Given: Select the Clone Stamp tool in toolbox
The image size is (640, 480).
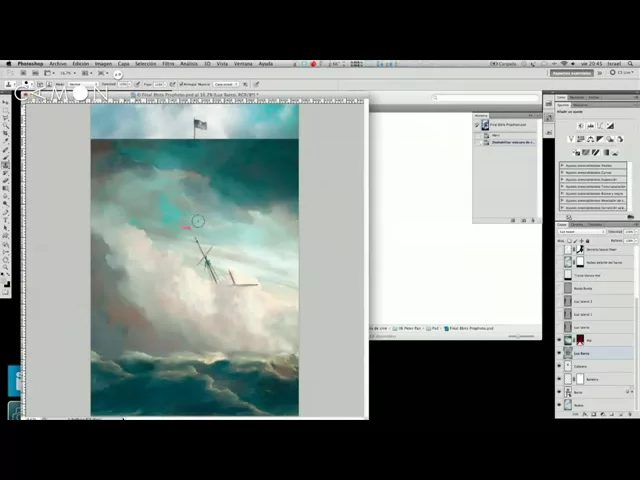Looking at the screenshot, I should [6, 165].
